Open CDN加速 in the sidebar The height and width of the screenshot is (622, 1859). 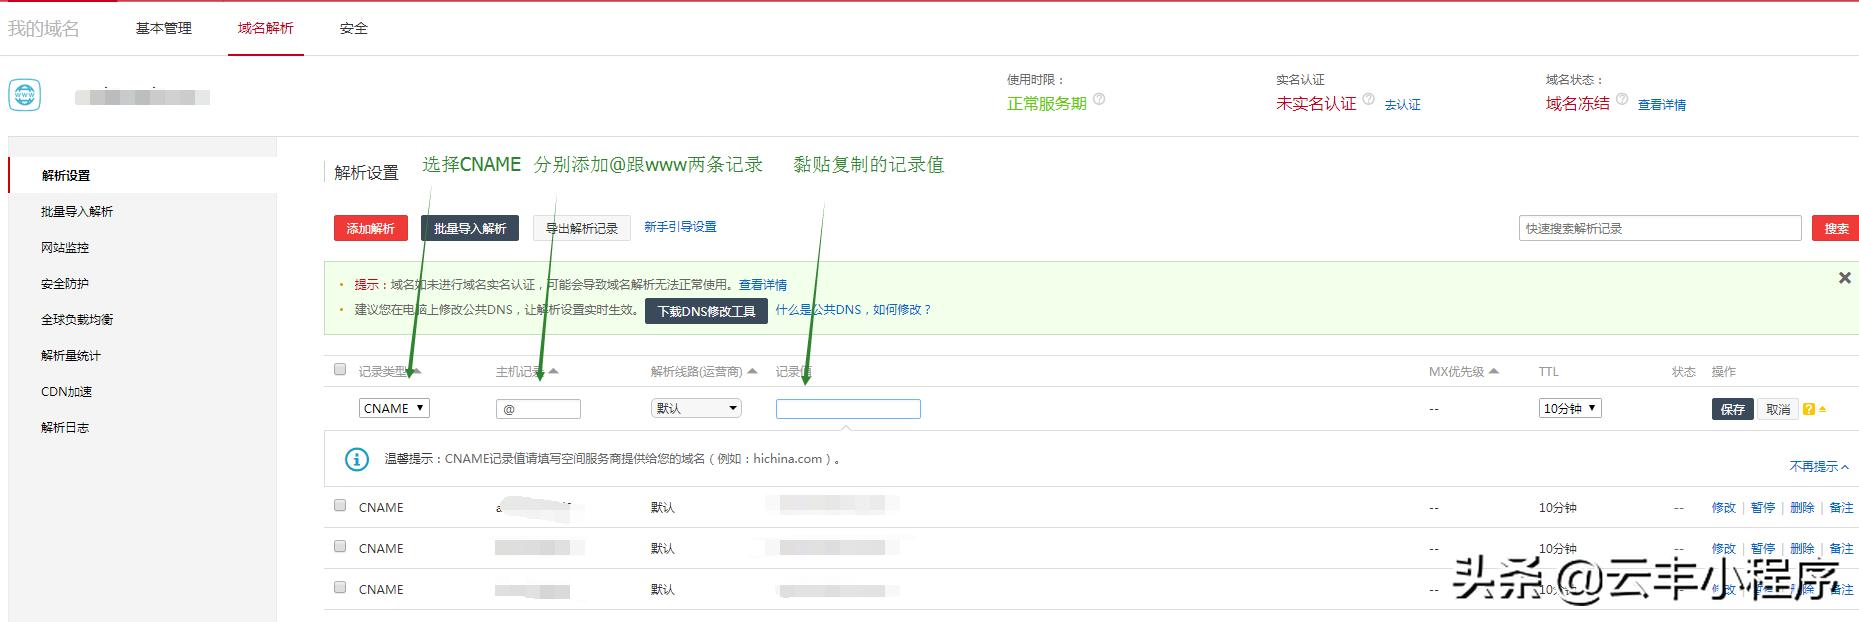click(x=66, y=391)
